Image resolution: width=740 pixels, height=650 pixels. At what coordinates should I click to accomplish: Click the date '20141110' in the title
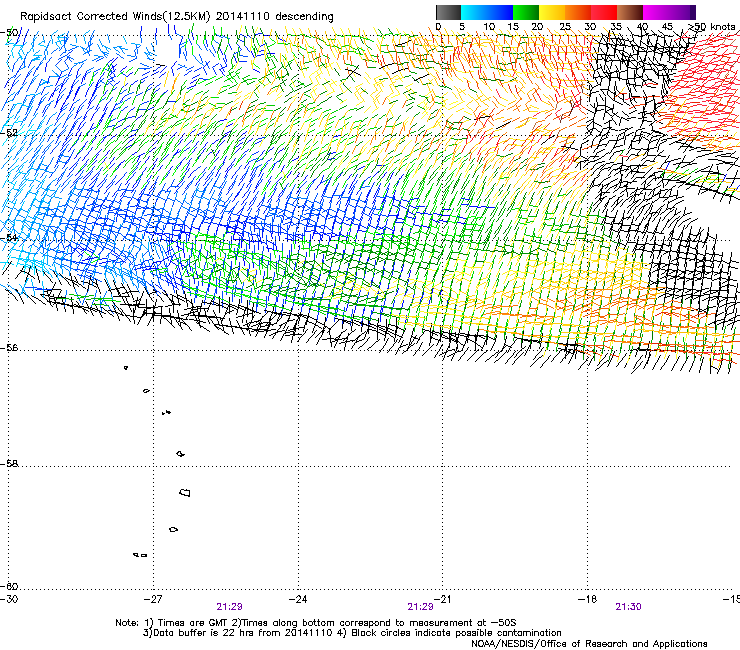pyautogui.click(x=243, y=17)
